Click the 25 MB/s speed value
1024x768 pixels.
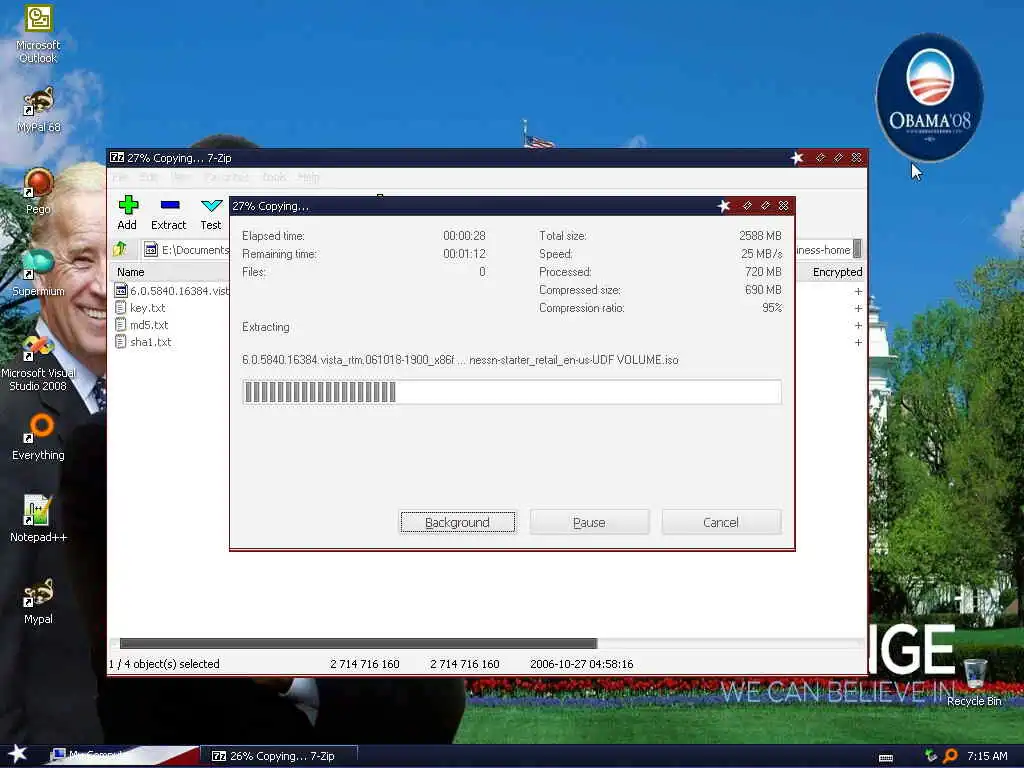pos(761,253)
